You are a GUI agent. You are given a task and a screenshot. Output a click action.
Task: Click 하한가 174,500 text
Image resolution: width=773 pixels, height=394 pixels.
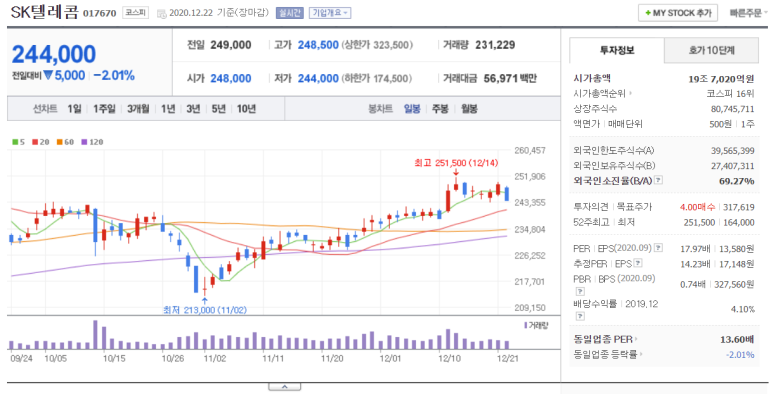point(377,78)
